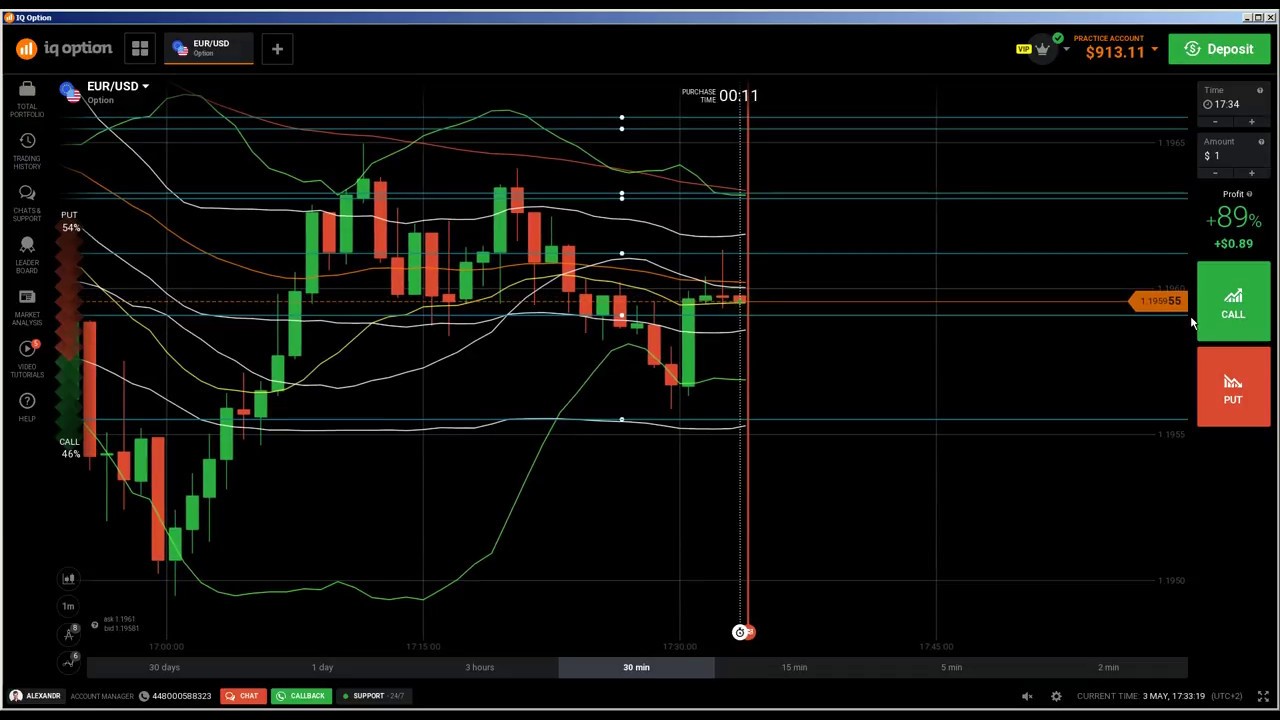Click the Deposit button
The width and height of the screenshot is (1280, 720).
pos(1219,49)
